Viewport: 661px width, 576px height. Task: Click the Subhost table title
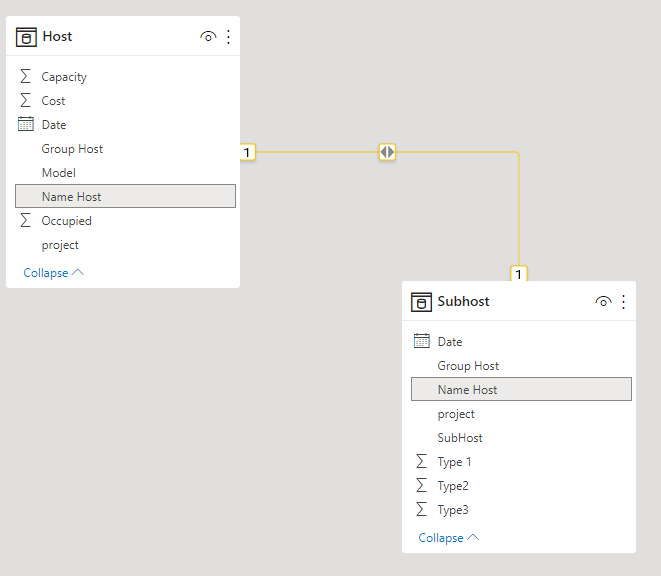coord(463,301)
